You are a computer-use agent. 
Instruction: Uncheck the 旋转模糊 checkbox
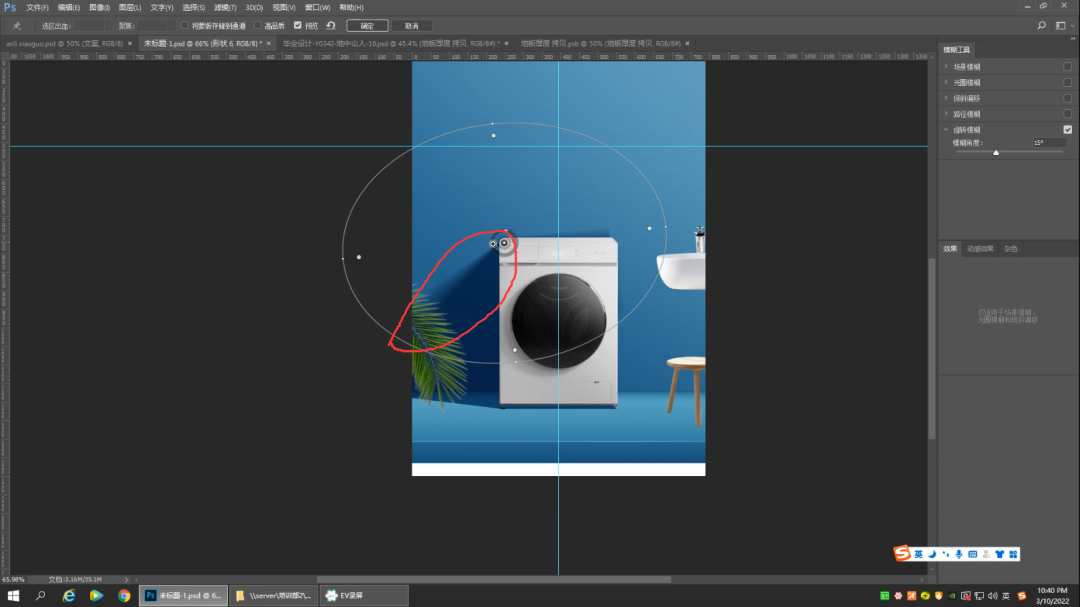[x=1067, y=130]
